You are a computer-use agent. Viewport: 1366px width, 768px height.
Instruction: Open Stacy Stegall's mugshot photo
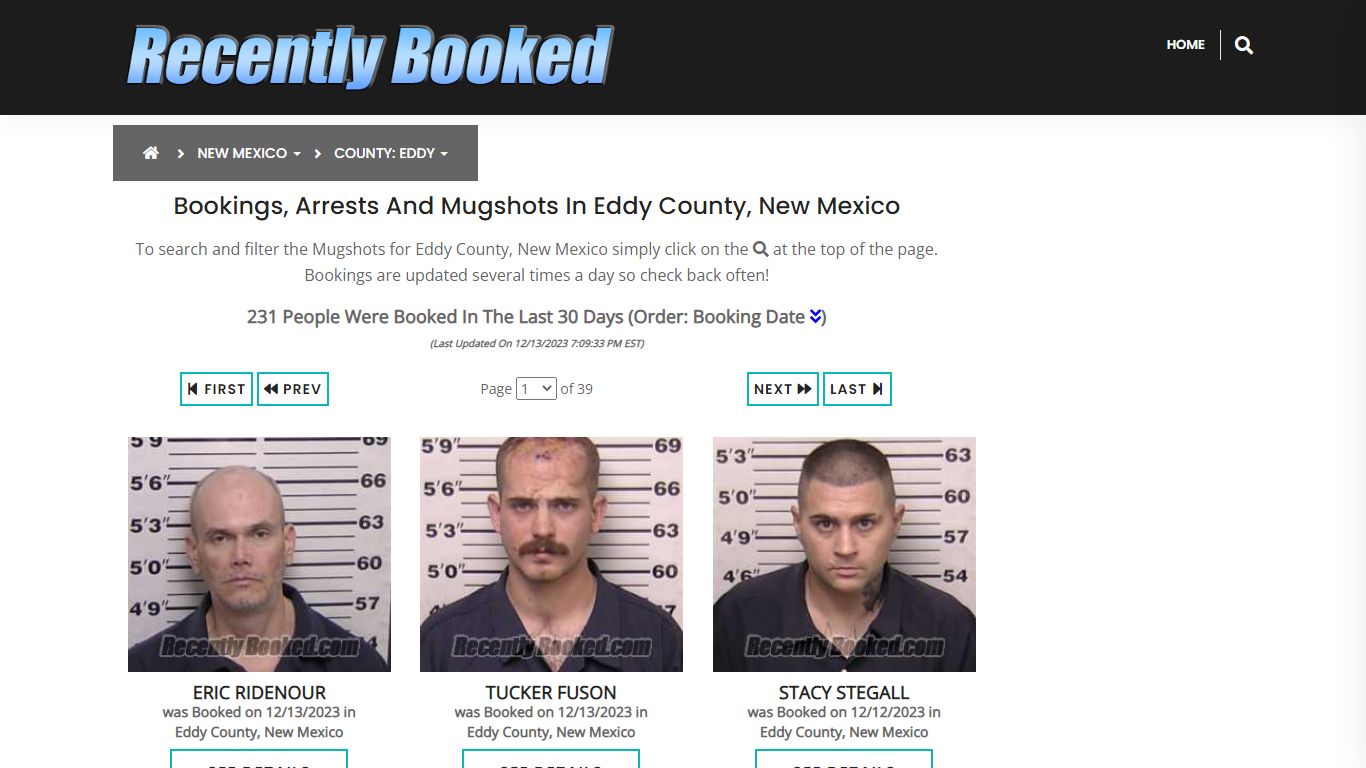[844, 554]
